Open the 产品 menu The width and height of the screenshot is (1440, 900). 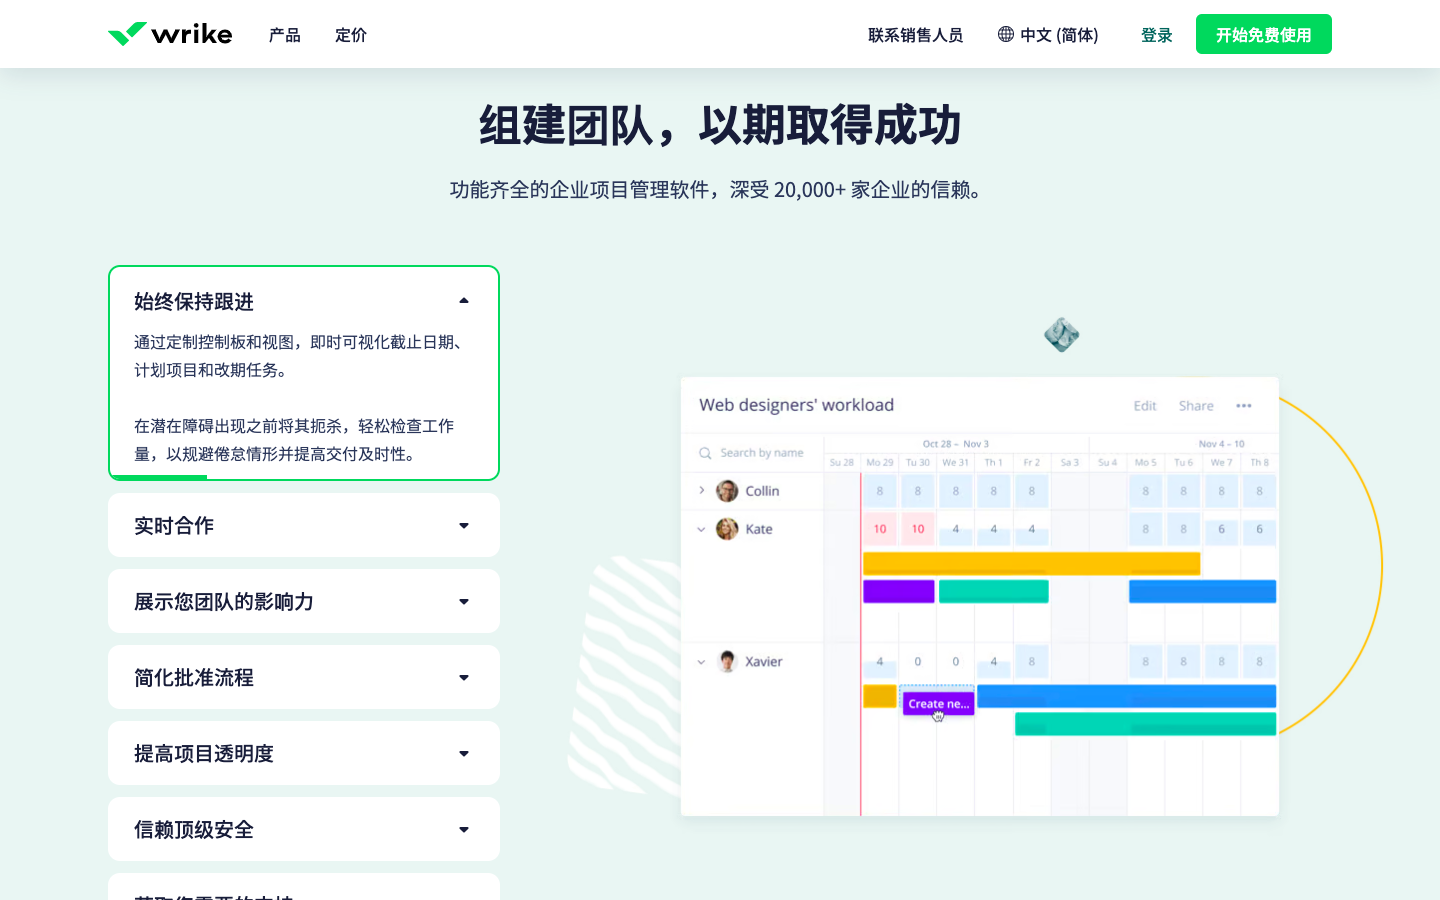285,35
